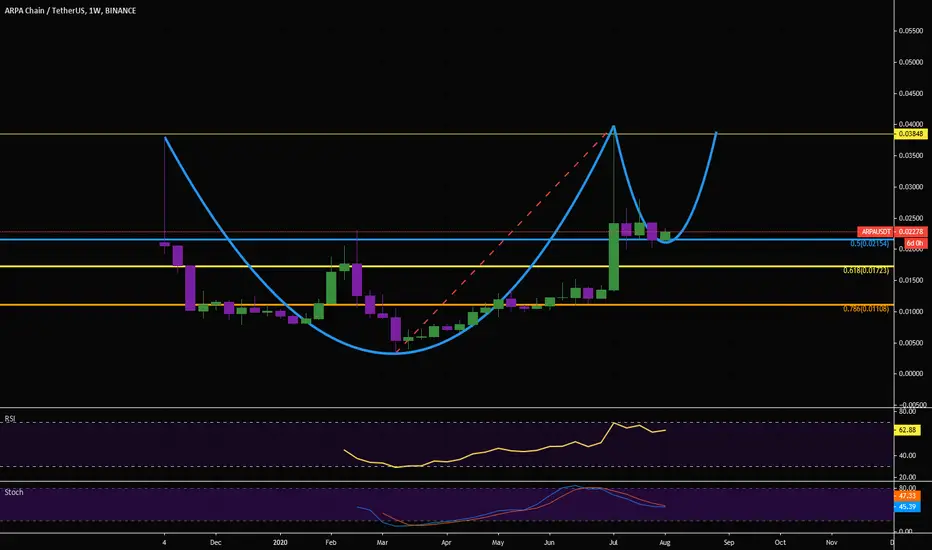
Task: Click the 0.00500 price axis label
Action: 911,342
